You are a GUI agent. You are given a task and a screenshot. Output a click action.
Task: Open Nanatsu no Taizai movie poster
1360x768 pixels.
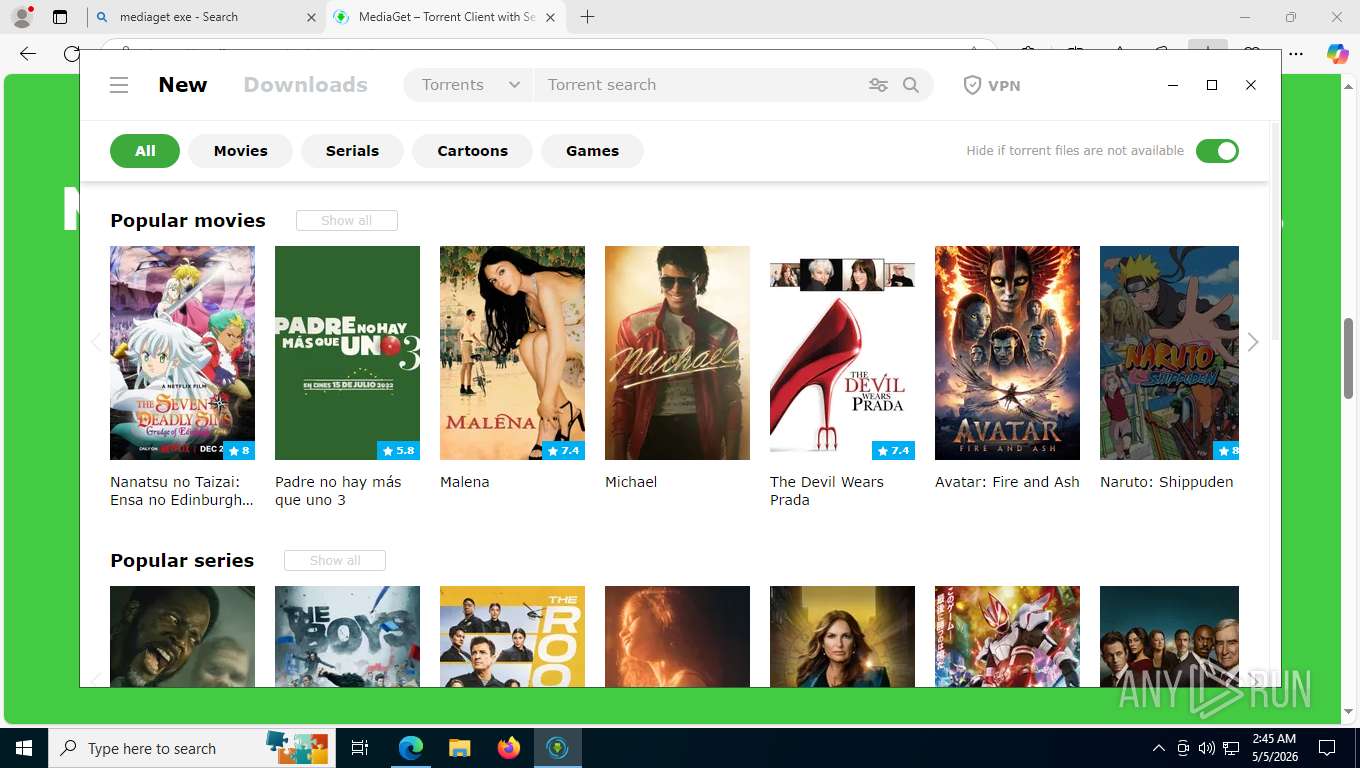[x=182, y=353]
